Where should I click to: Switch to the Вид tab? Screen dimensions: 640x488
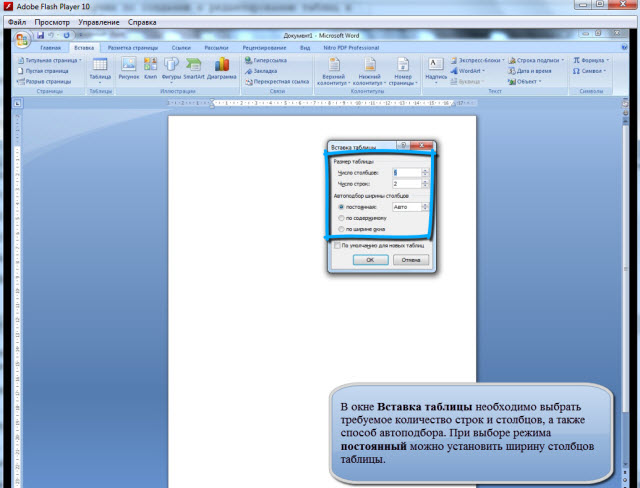(x=305, y=48)
